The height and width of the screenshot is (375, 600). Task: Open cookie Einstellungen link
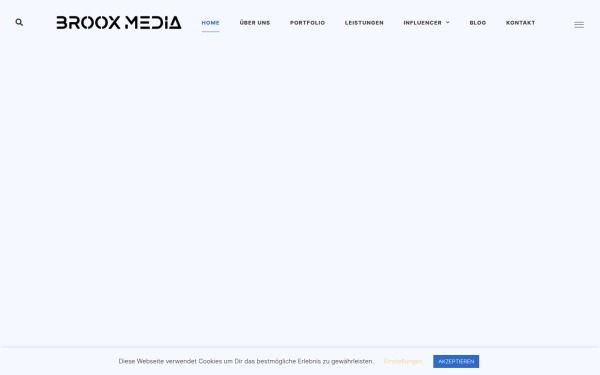(x=403, y=361)
